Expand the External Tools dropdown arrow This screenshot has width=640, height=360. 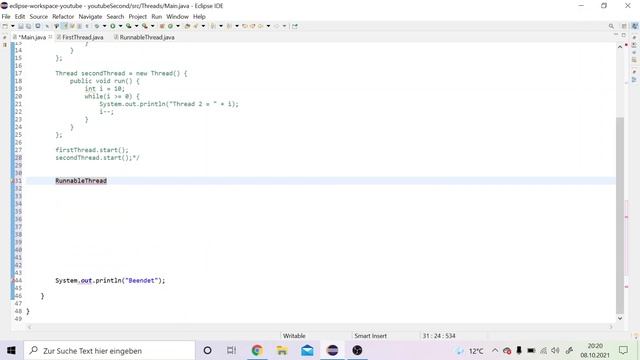coord(153,26)
